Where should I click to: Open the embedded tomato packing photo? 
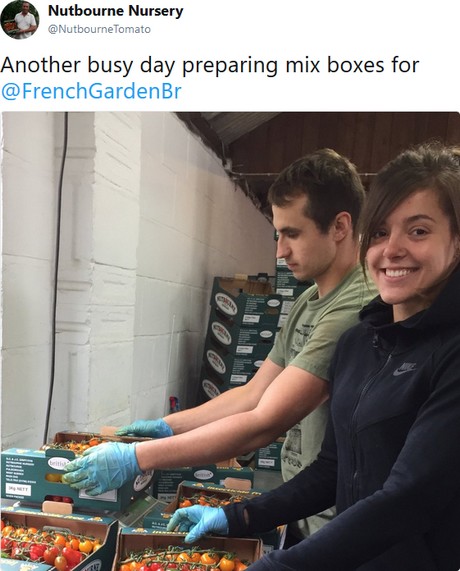pyautogui.click(x=231, y=341)
